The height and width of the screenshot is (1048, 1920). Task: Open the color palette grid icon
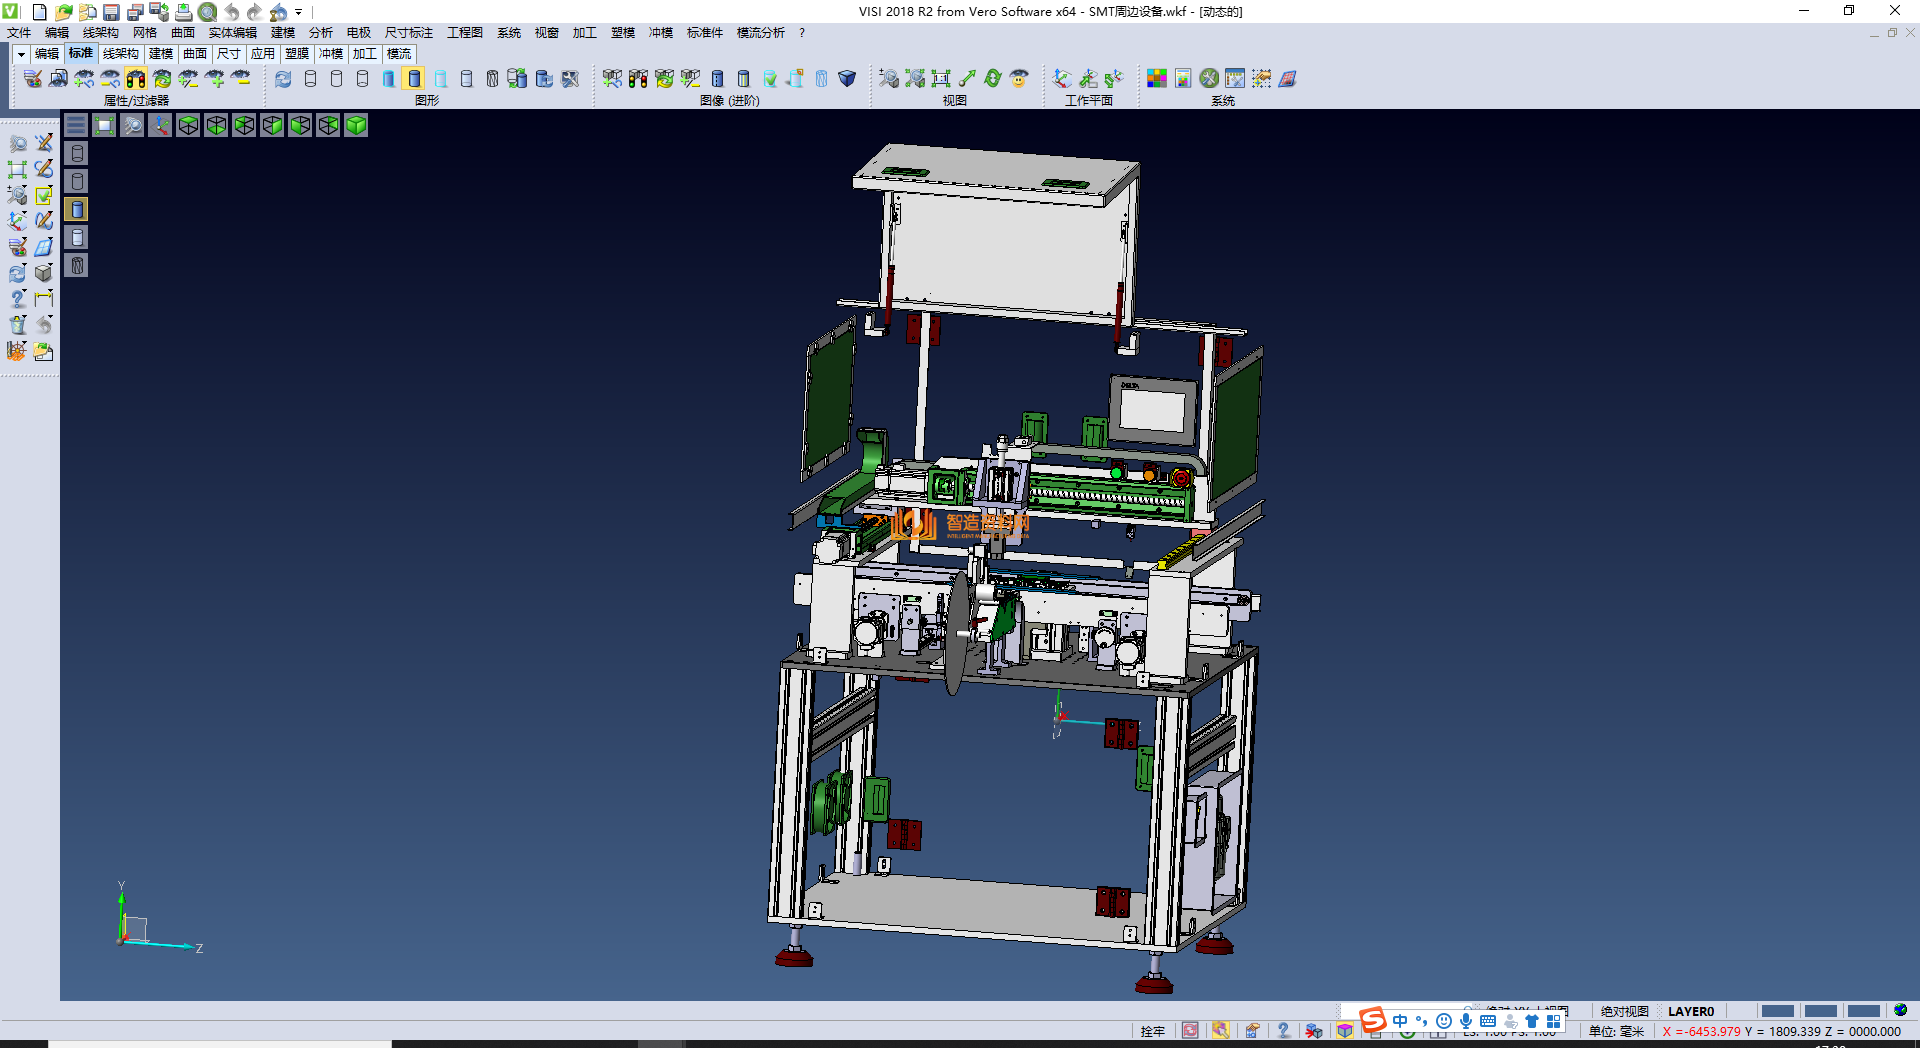pyautogui.click(x=1157, y=78)
